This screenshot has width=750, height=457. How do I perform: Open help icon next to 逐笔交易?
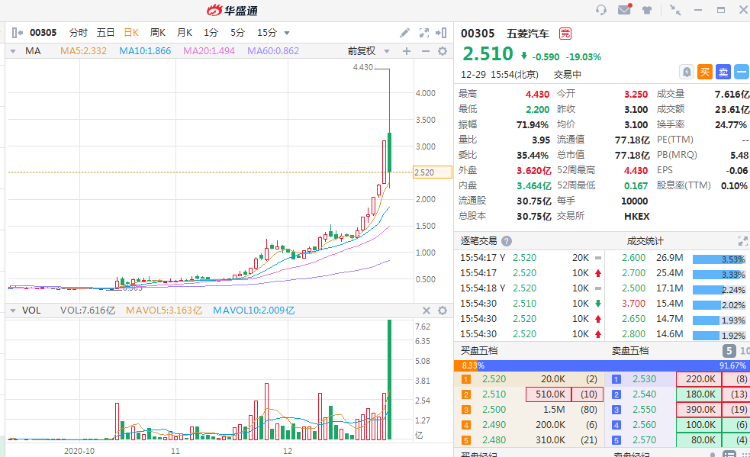(506, 241)
